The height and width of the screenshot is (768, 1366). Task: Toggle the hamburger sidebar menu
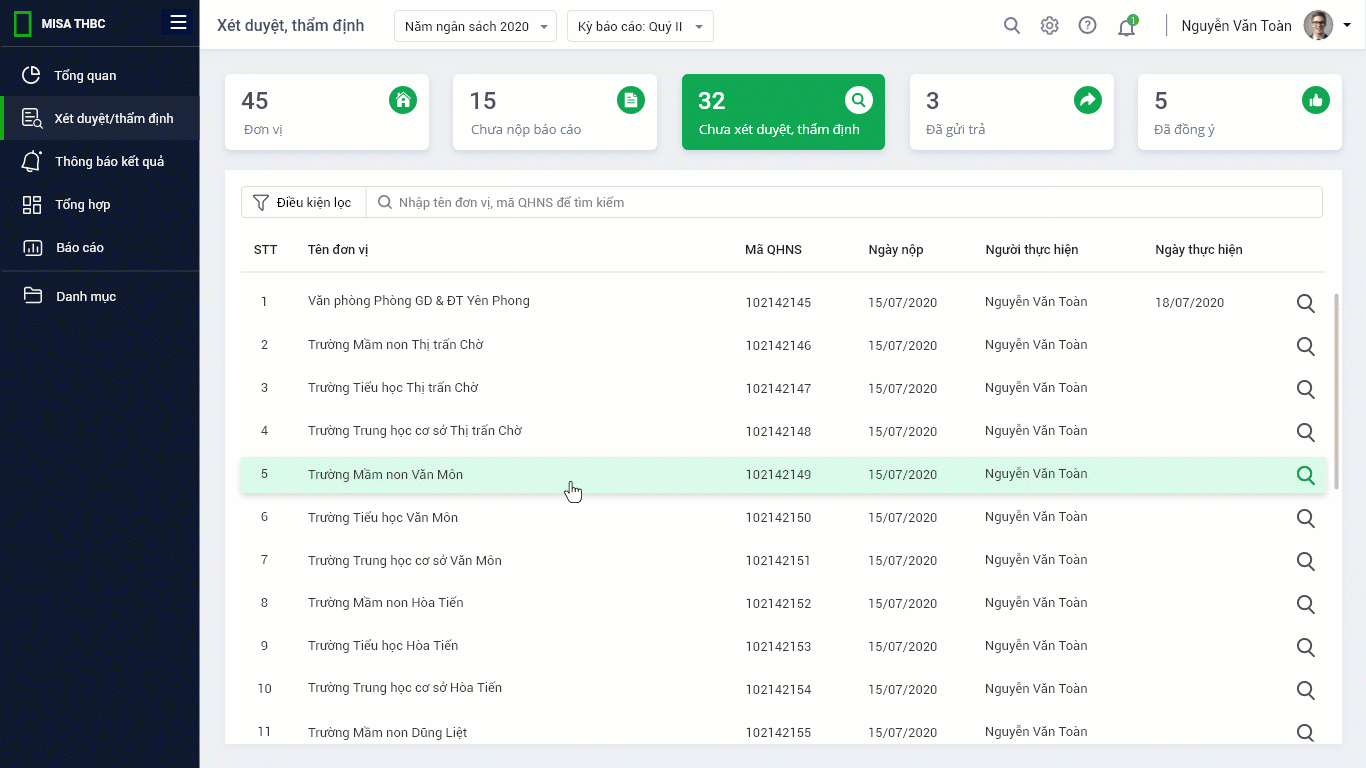178,23
